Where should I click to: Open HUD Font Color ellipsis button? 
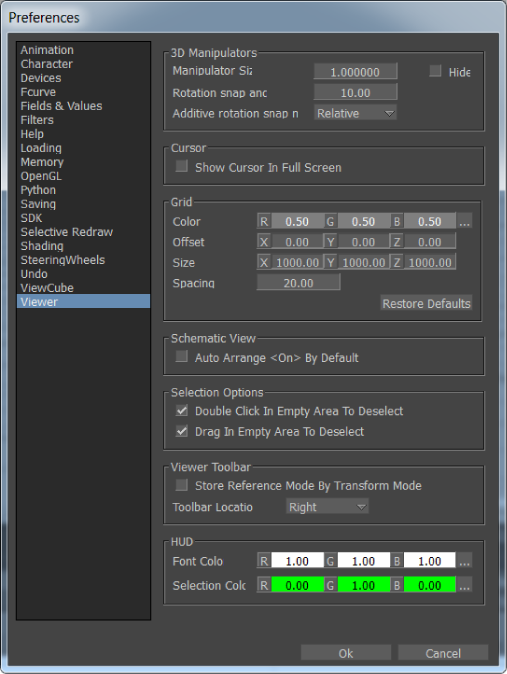[x=464, y=561]
